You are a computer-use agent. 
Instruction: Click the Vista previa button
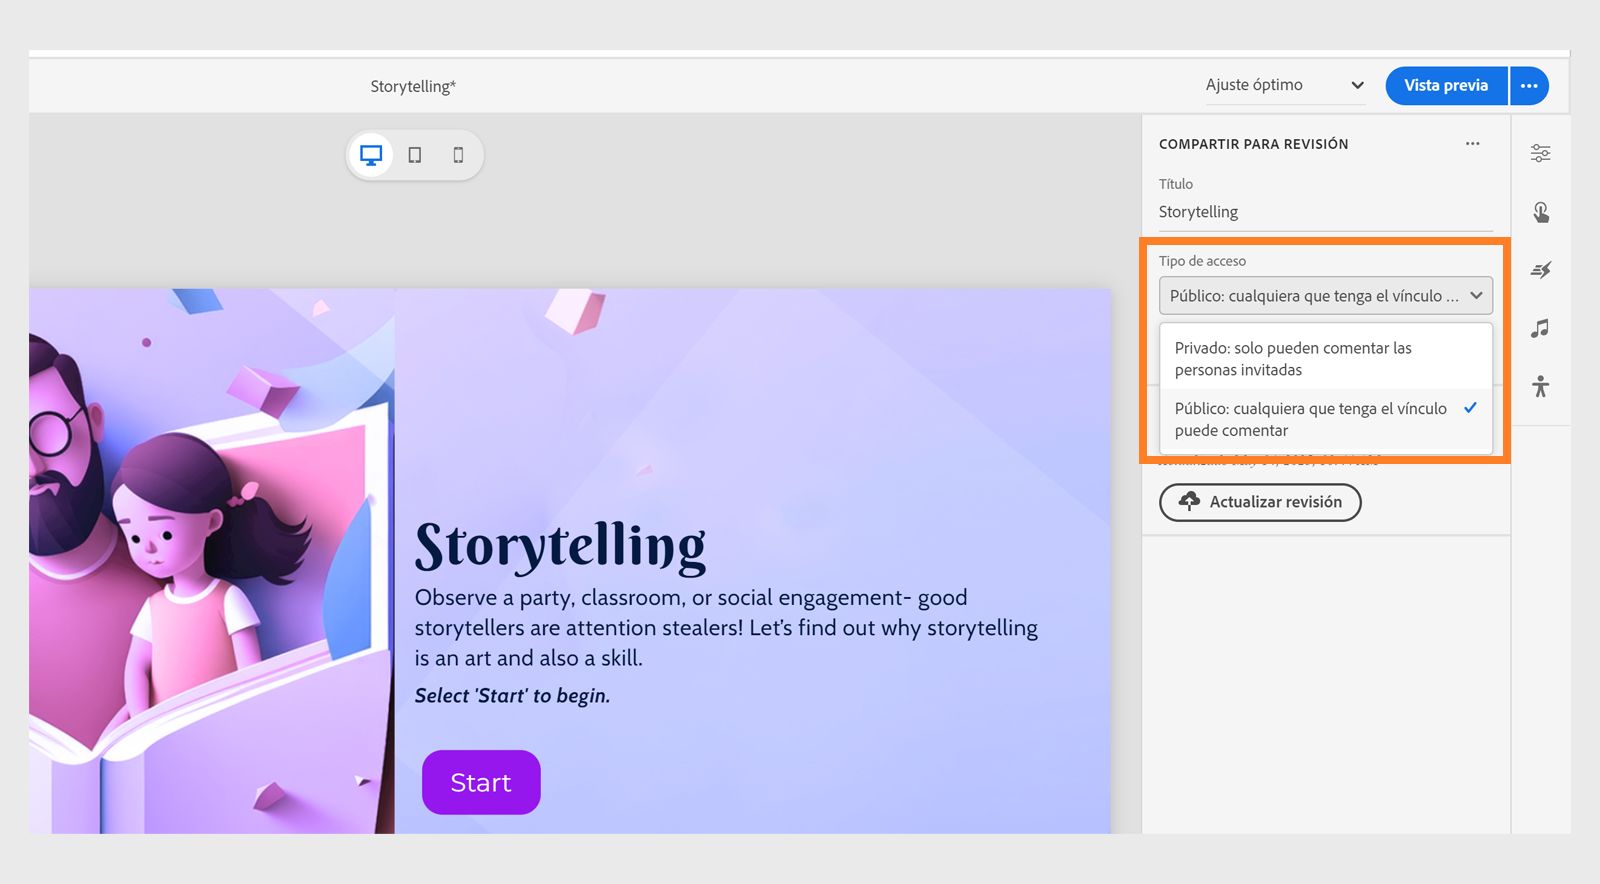1445,86
